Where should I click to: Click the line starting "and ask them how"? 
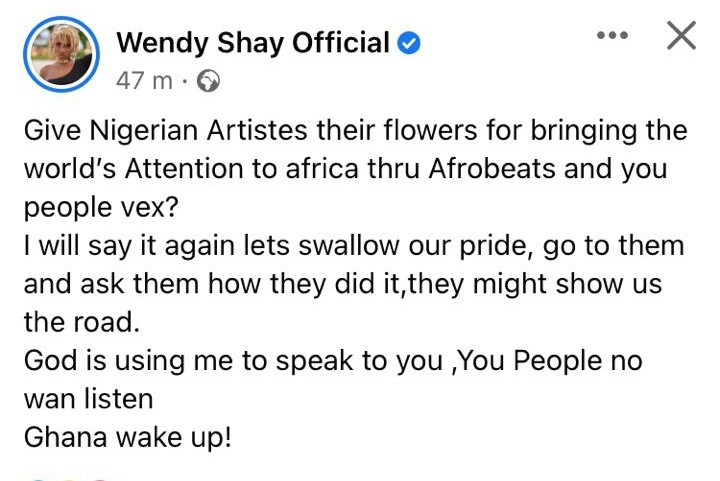343,284
